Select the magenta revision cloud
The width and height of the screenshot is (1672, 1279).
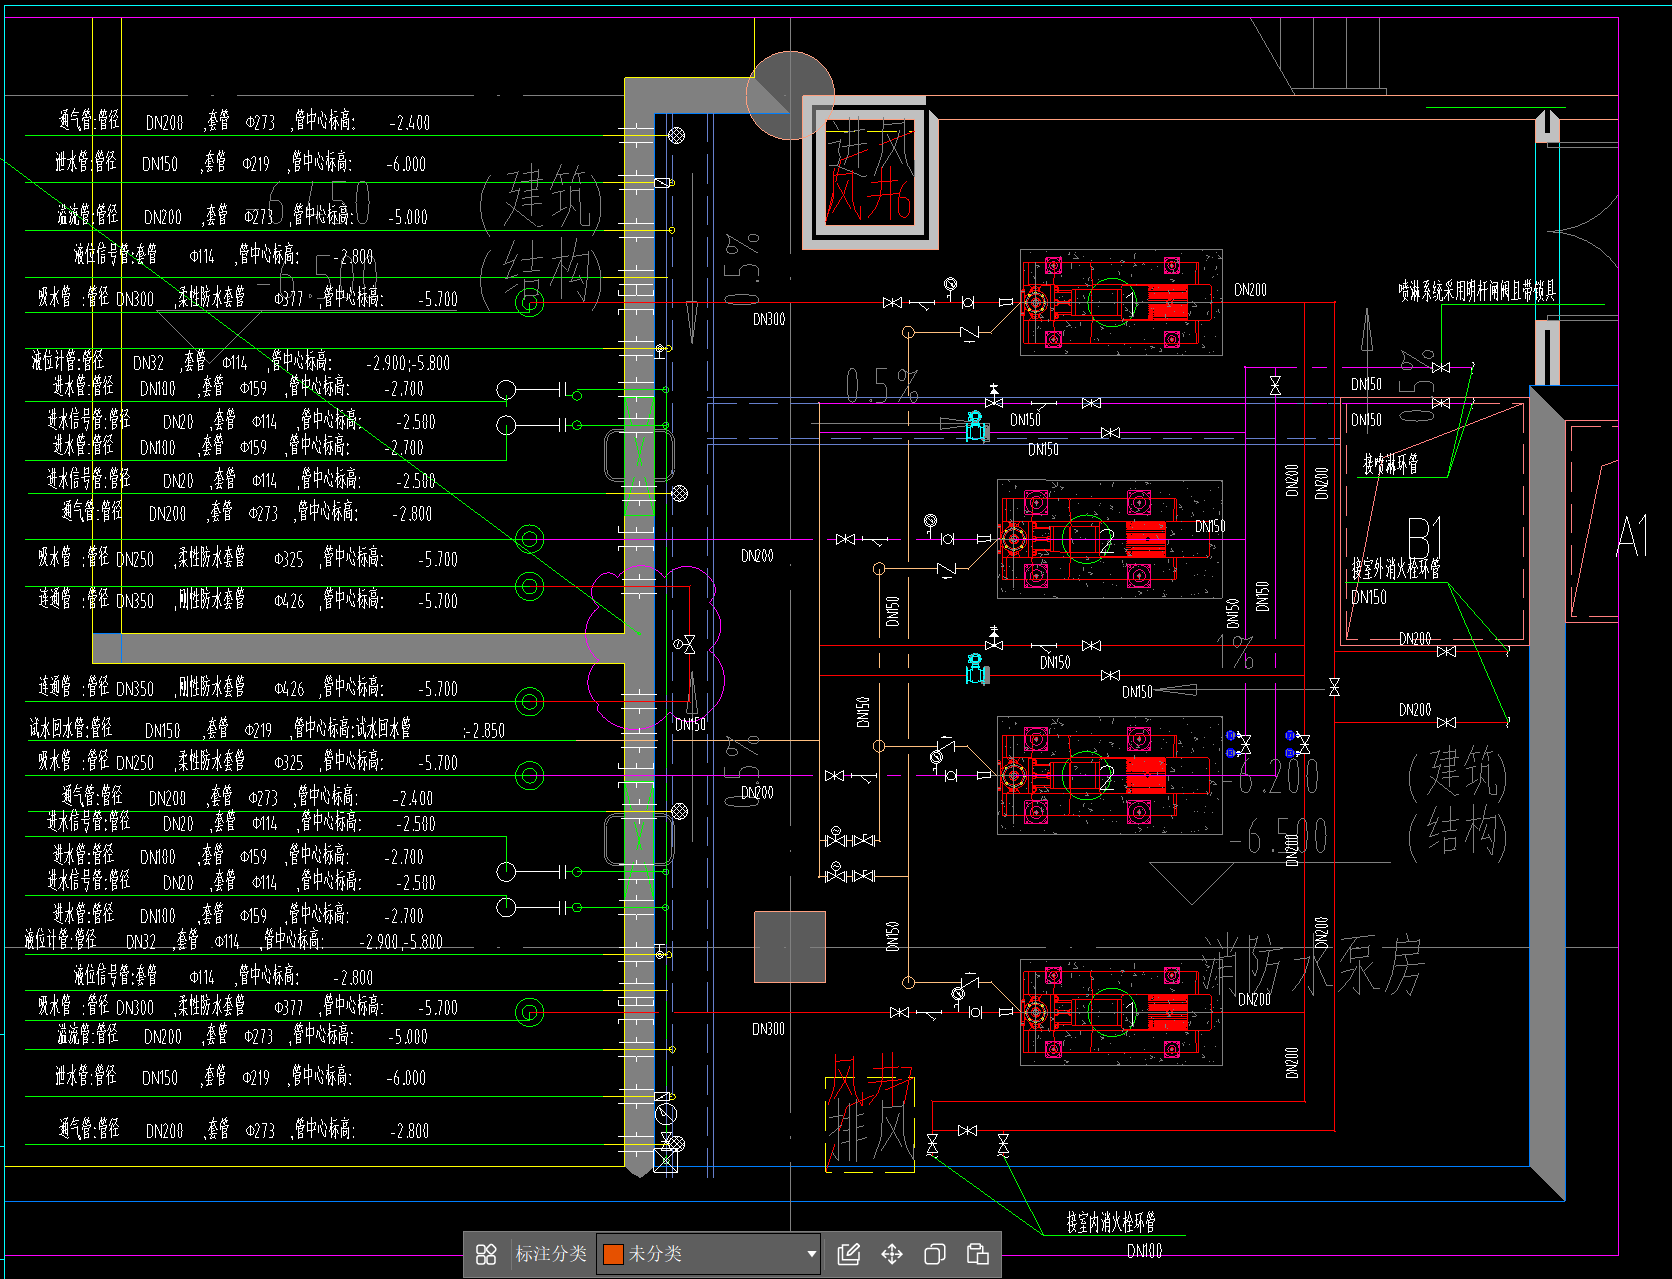click(654, 647)
